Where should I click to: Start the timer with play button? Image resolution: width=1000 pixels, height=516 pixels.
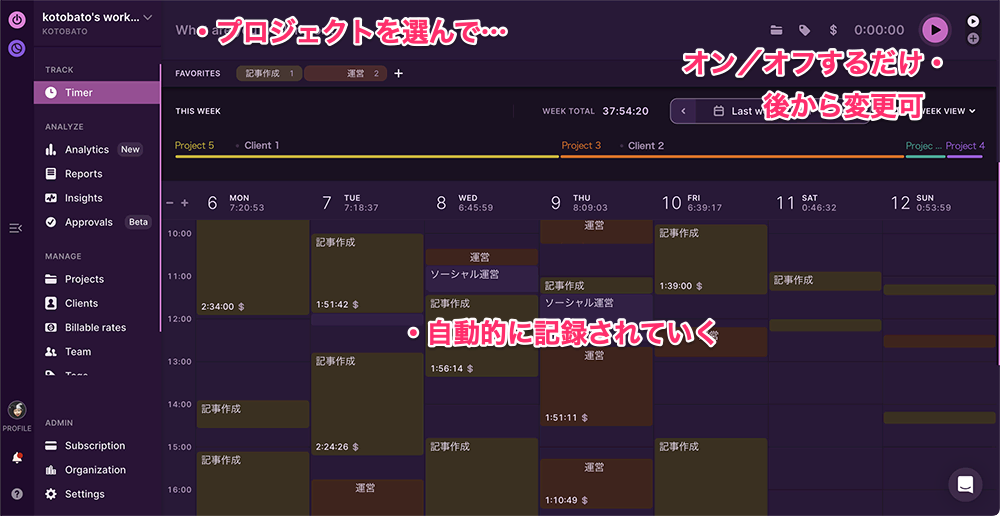935,29
